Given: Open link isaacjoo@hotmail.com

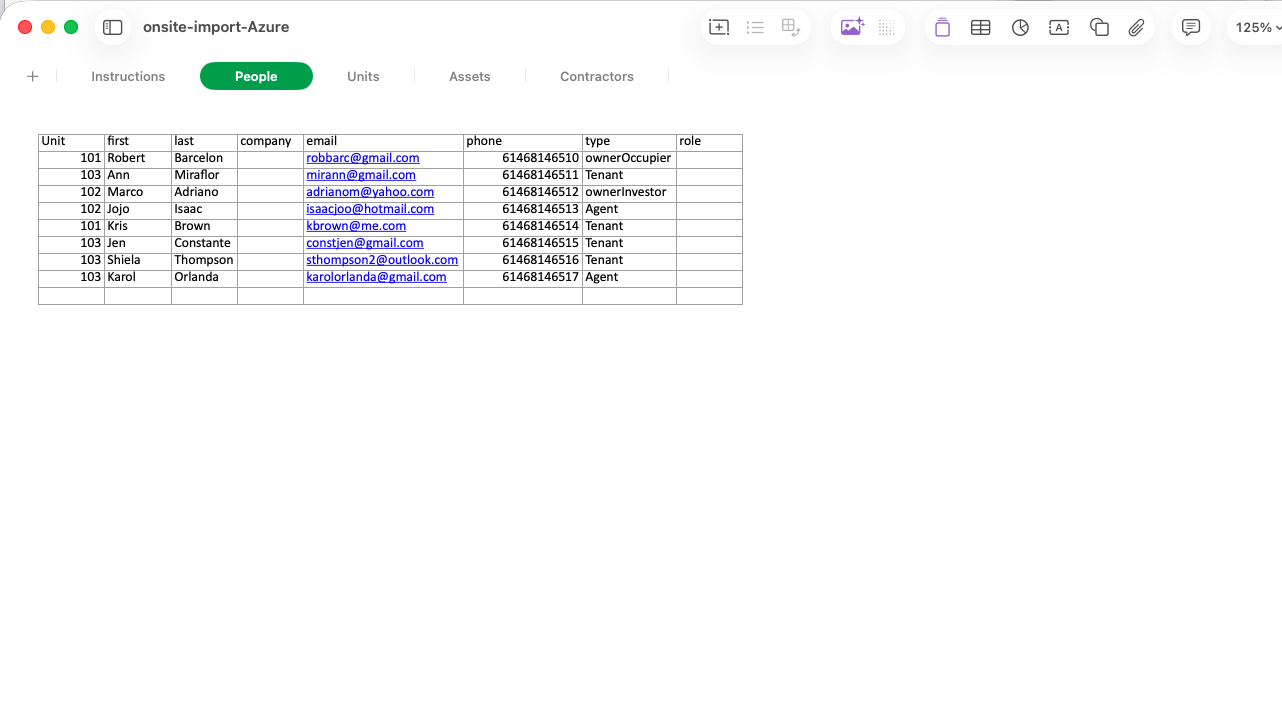Looking at the screenshot, I should point(370,209).
